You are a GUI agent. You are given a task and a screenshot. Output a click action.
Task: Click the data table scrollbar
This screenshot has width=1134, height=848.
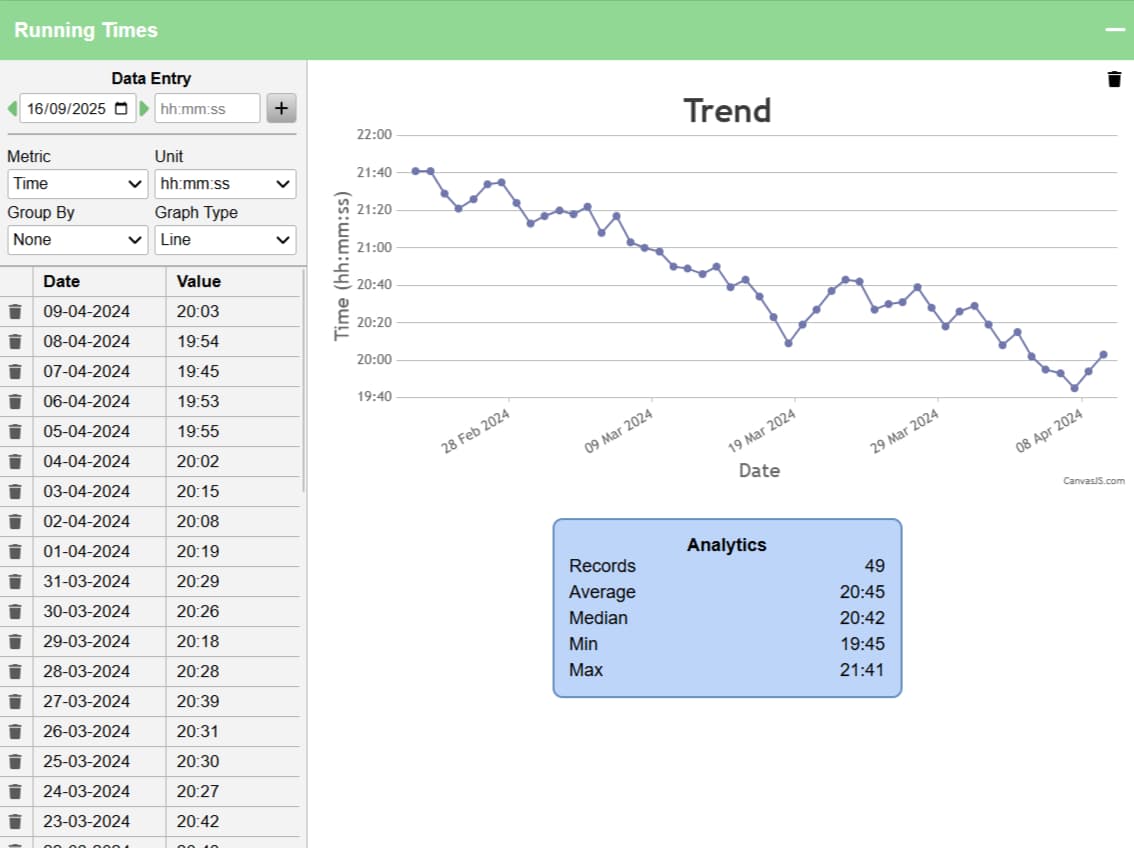[x=303, y=383]
